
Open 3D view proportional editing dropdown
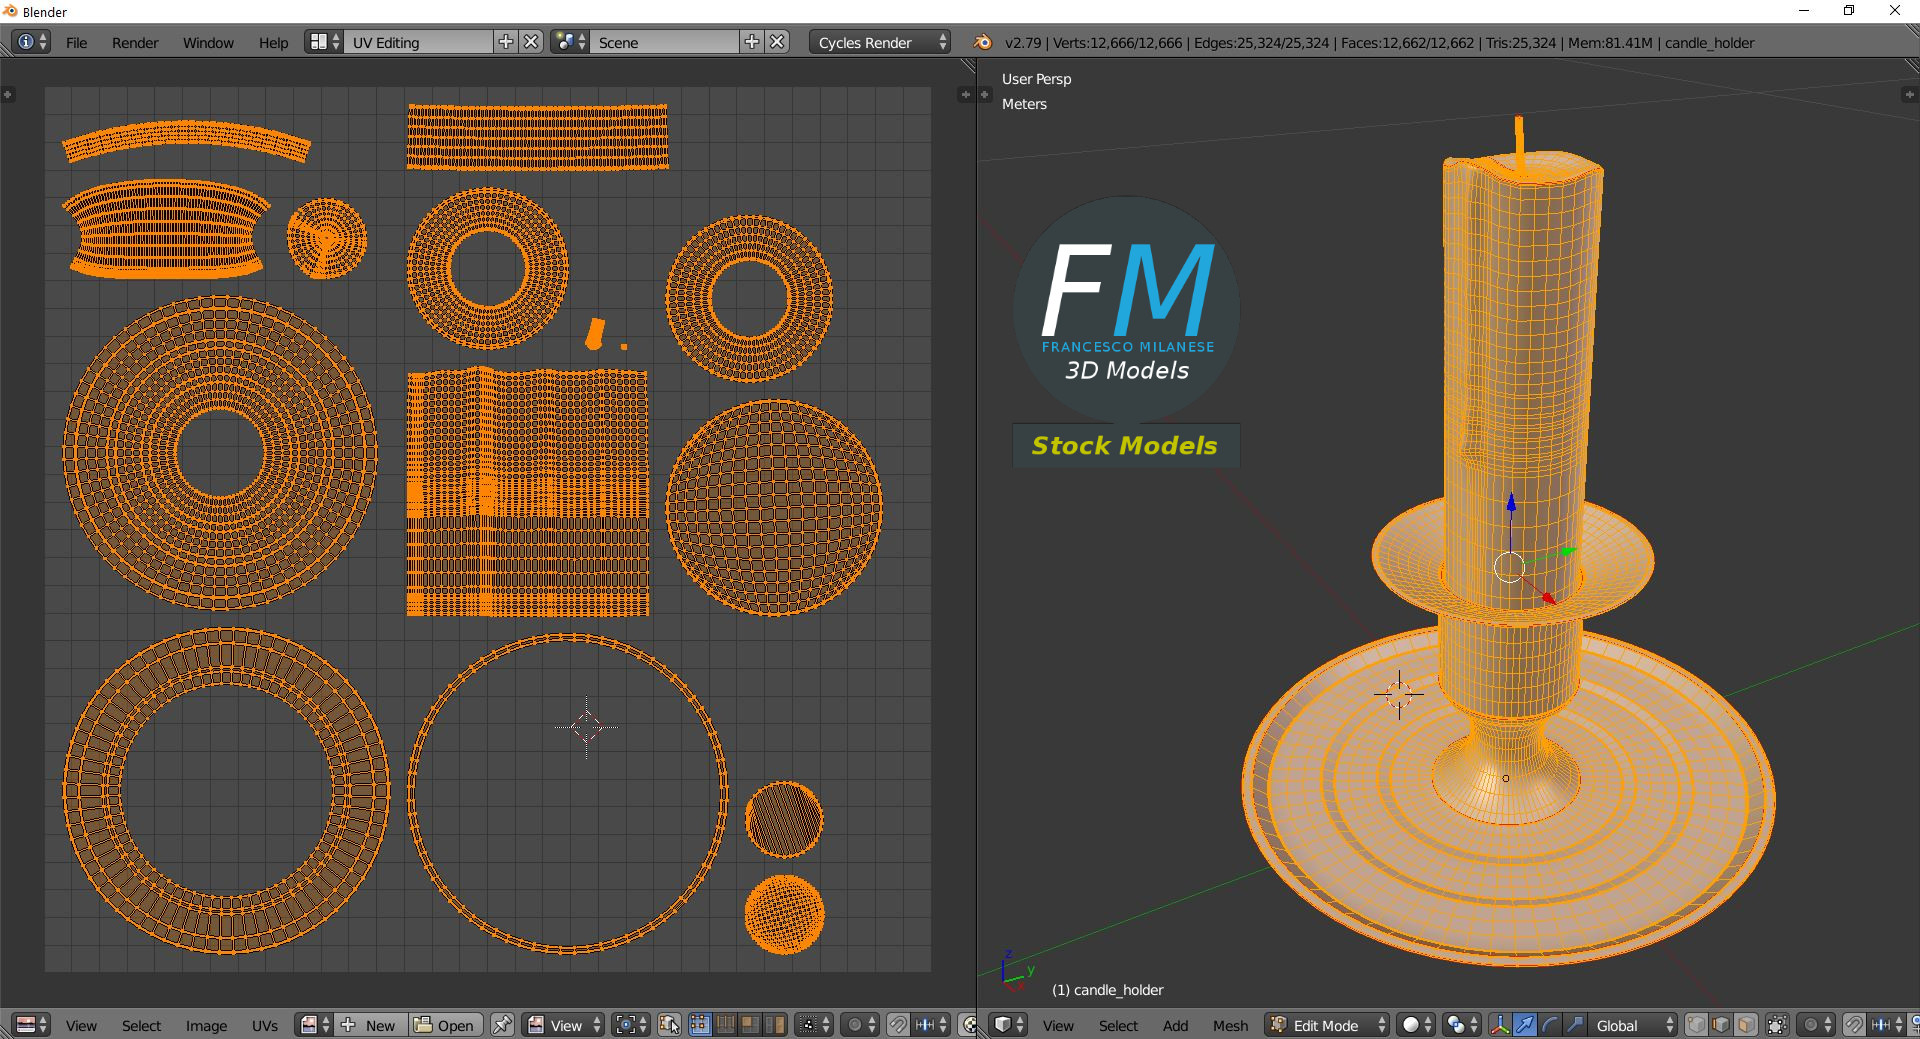click(1816, 1025)
